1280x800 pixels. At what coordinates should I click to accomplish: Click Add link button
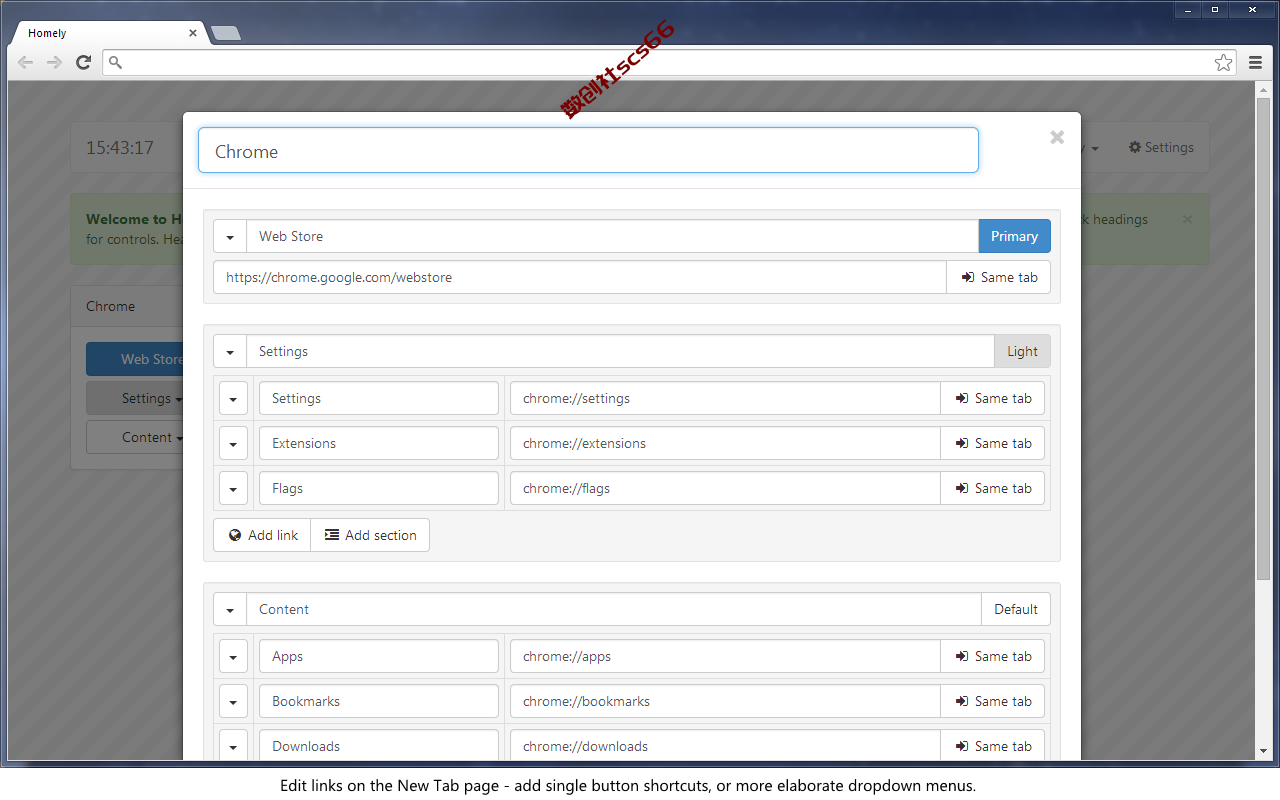[262, 535]
